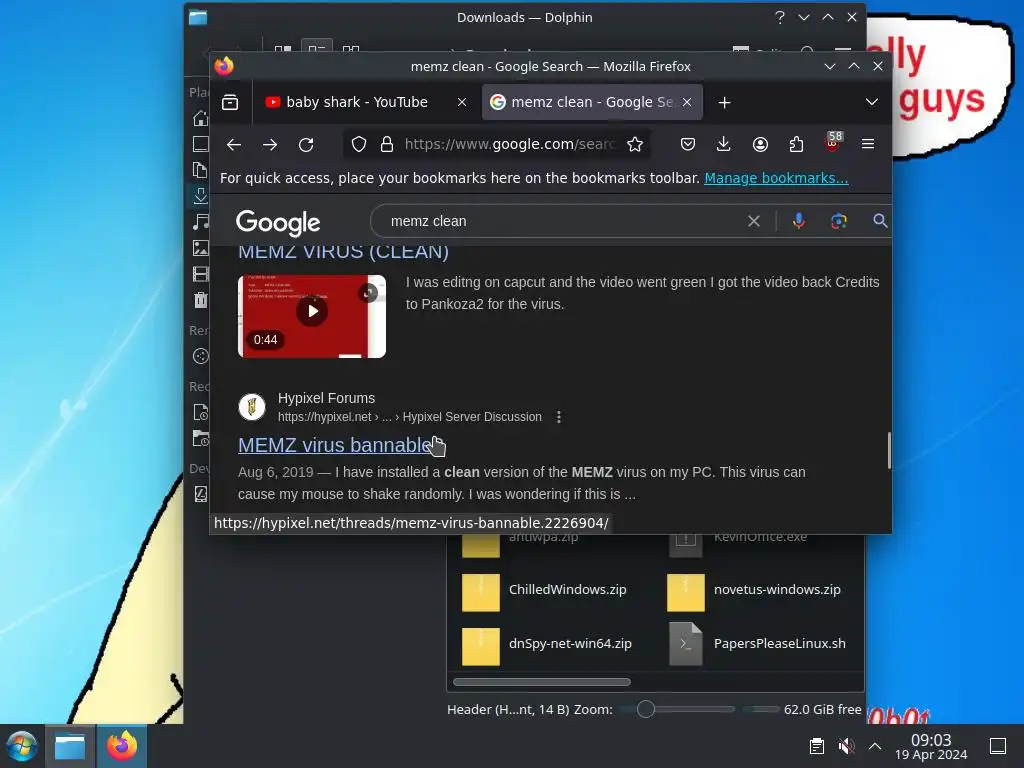Screen dimensions: 1024x768
Task: Go forward in Firefox history
Action: pos(270,144)
